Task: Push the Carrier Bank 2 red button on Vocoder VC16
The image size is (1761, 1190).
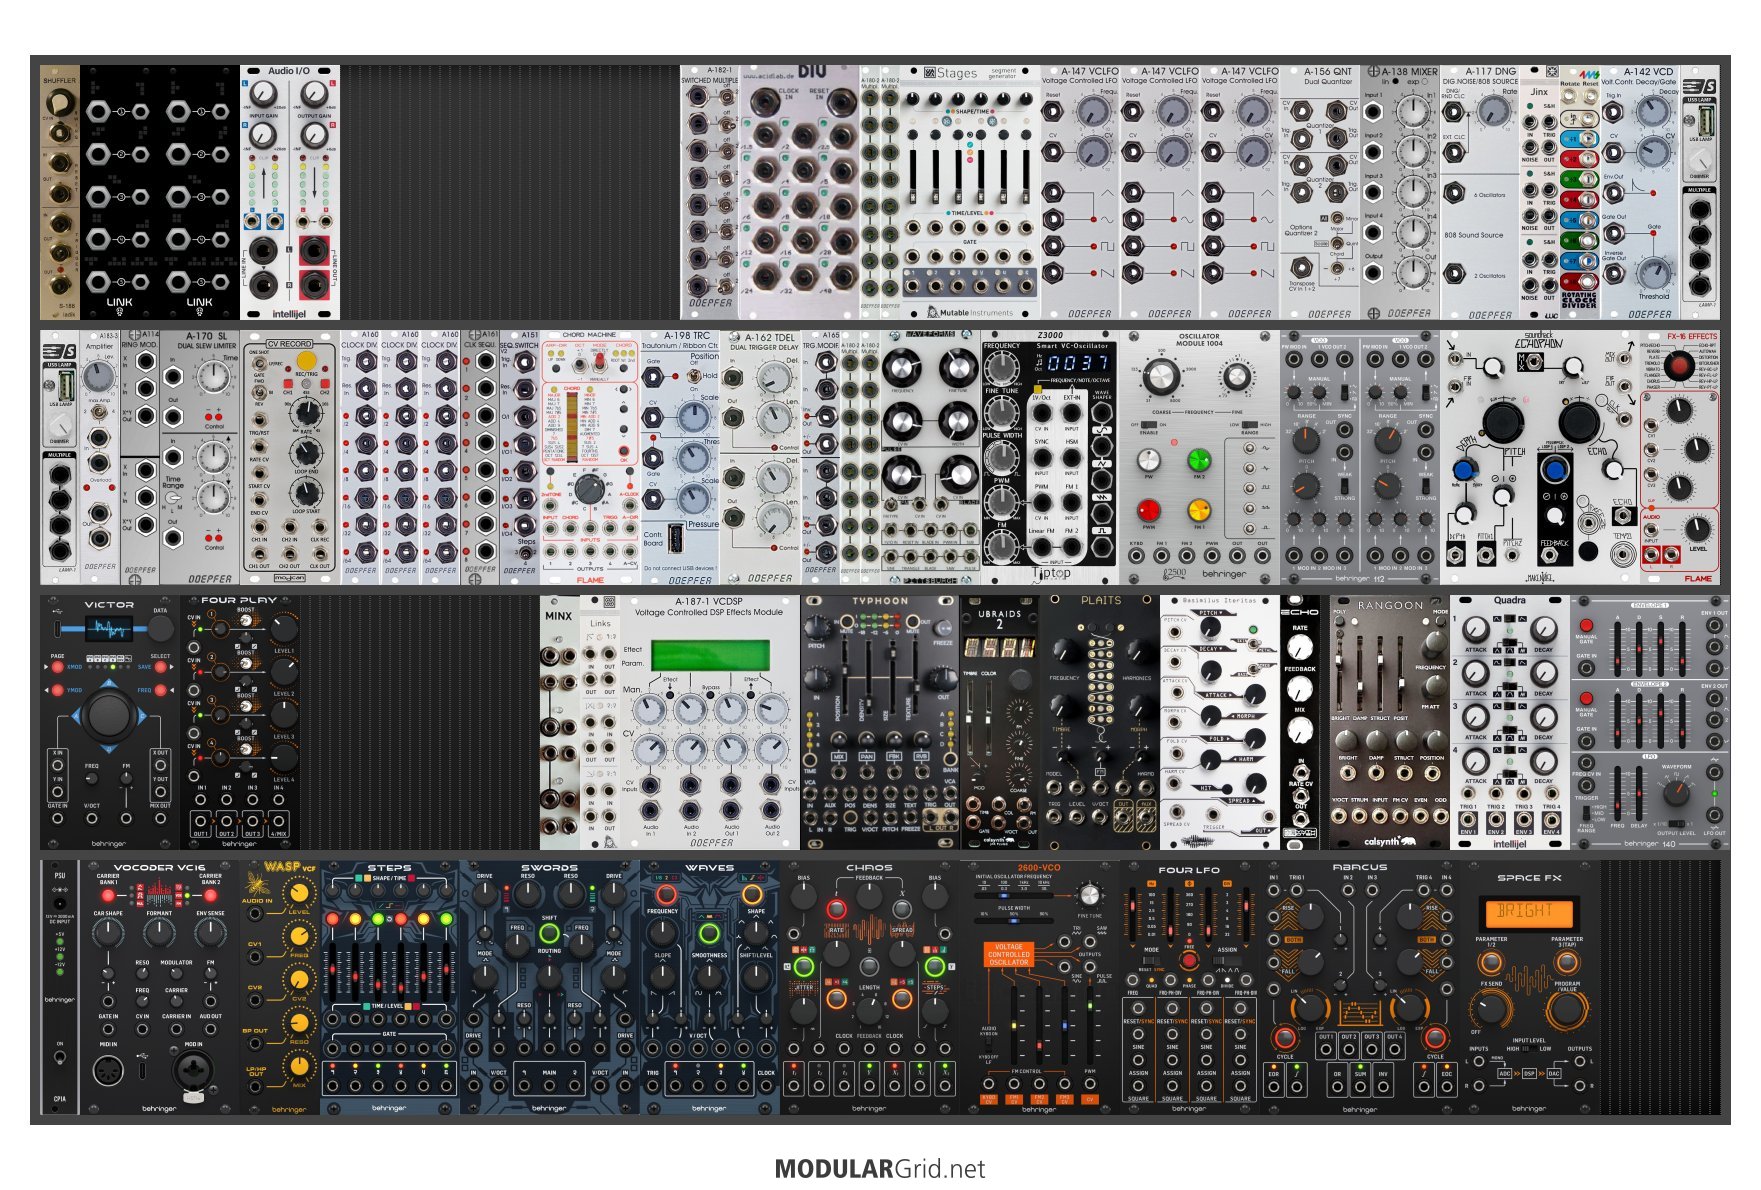Action: click(210, 896)
